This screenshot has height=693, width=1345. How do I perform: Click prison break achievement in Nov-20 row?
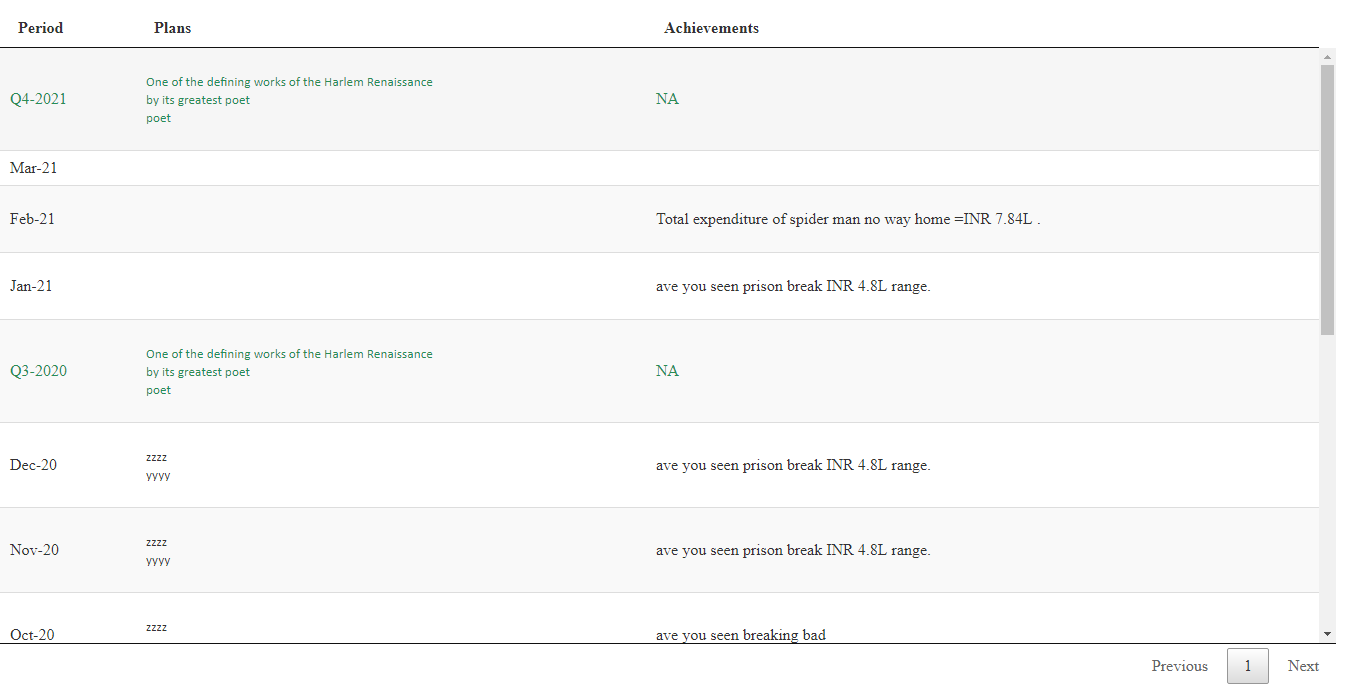[x=793, y=550]
